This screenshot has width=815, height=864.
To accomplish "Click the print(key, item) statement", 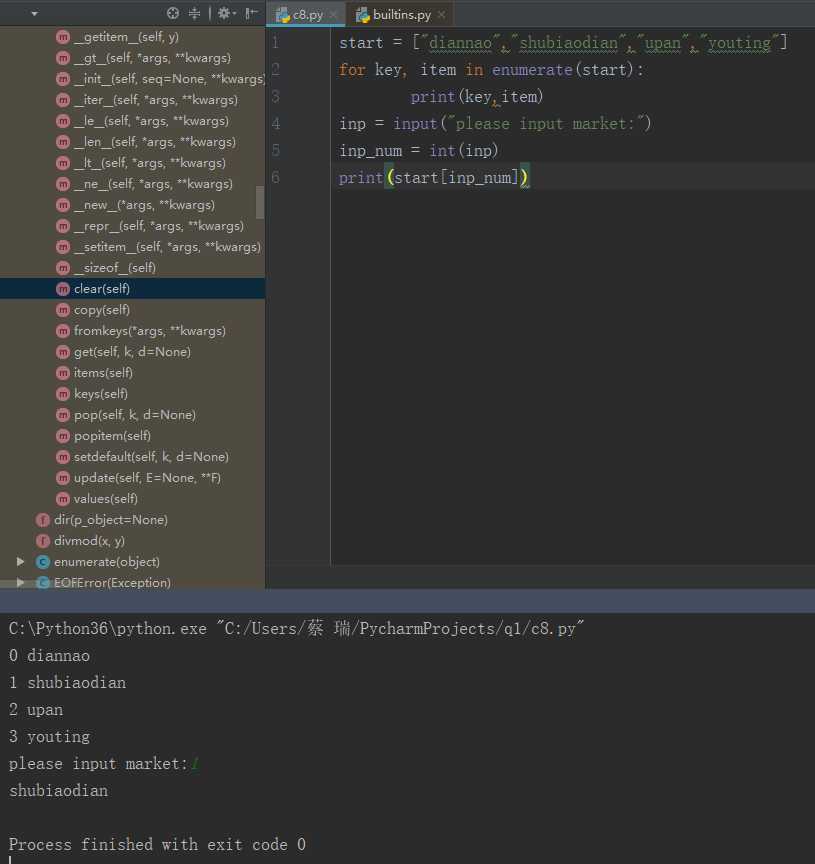I will [x=477, y=97].
